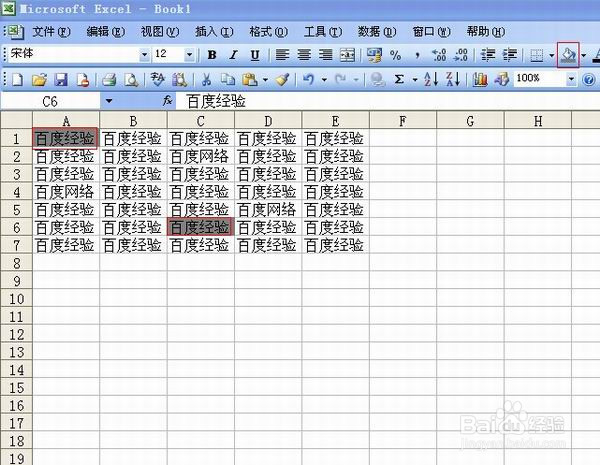Click the fill color bucket icon

pos(568,55)
